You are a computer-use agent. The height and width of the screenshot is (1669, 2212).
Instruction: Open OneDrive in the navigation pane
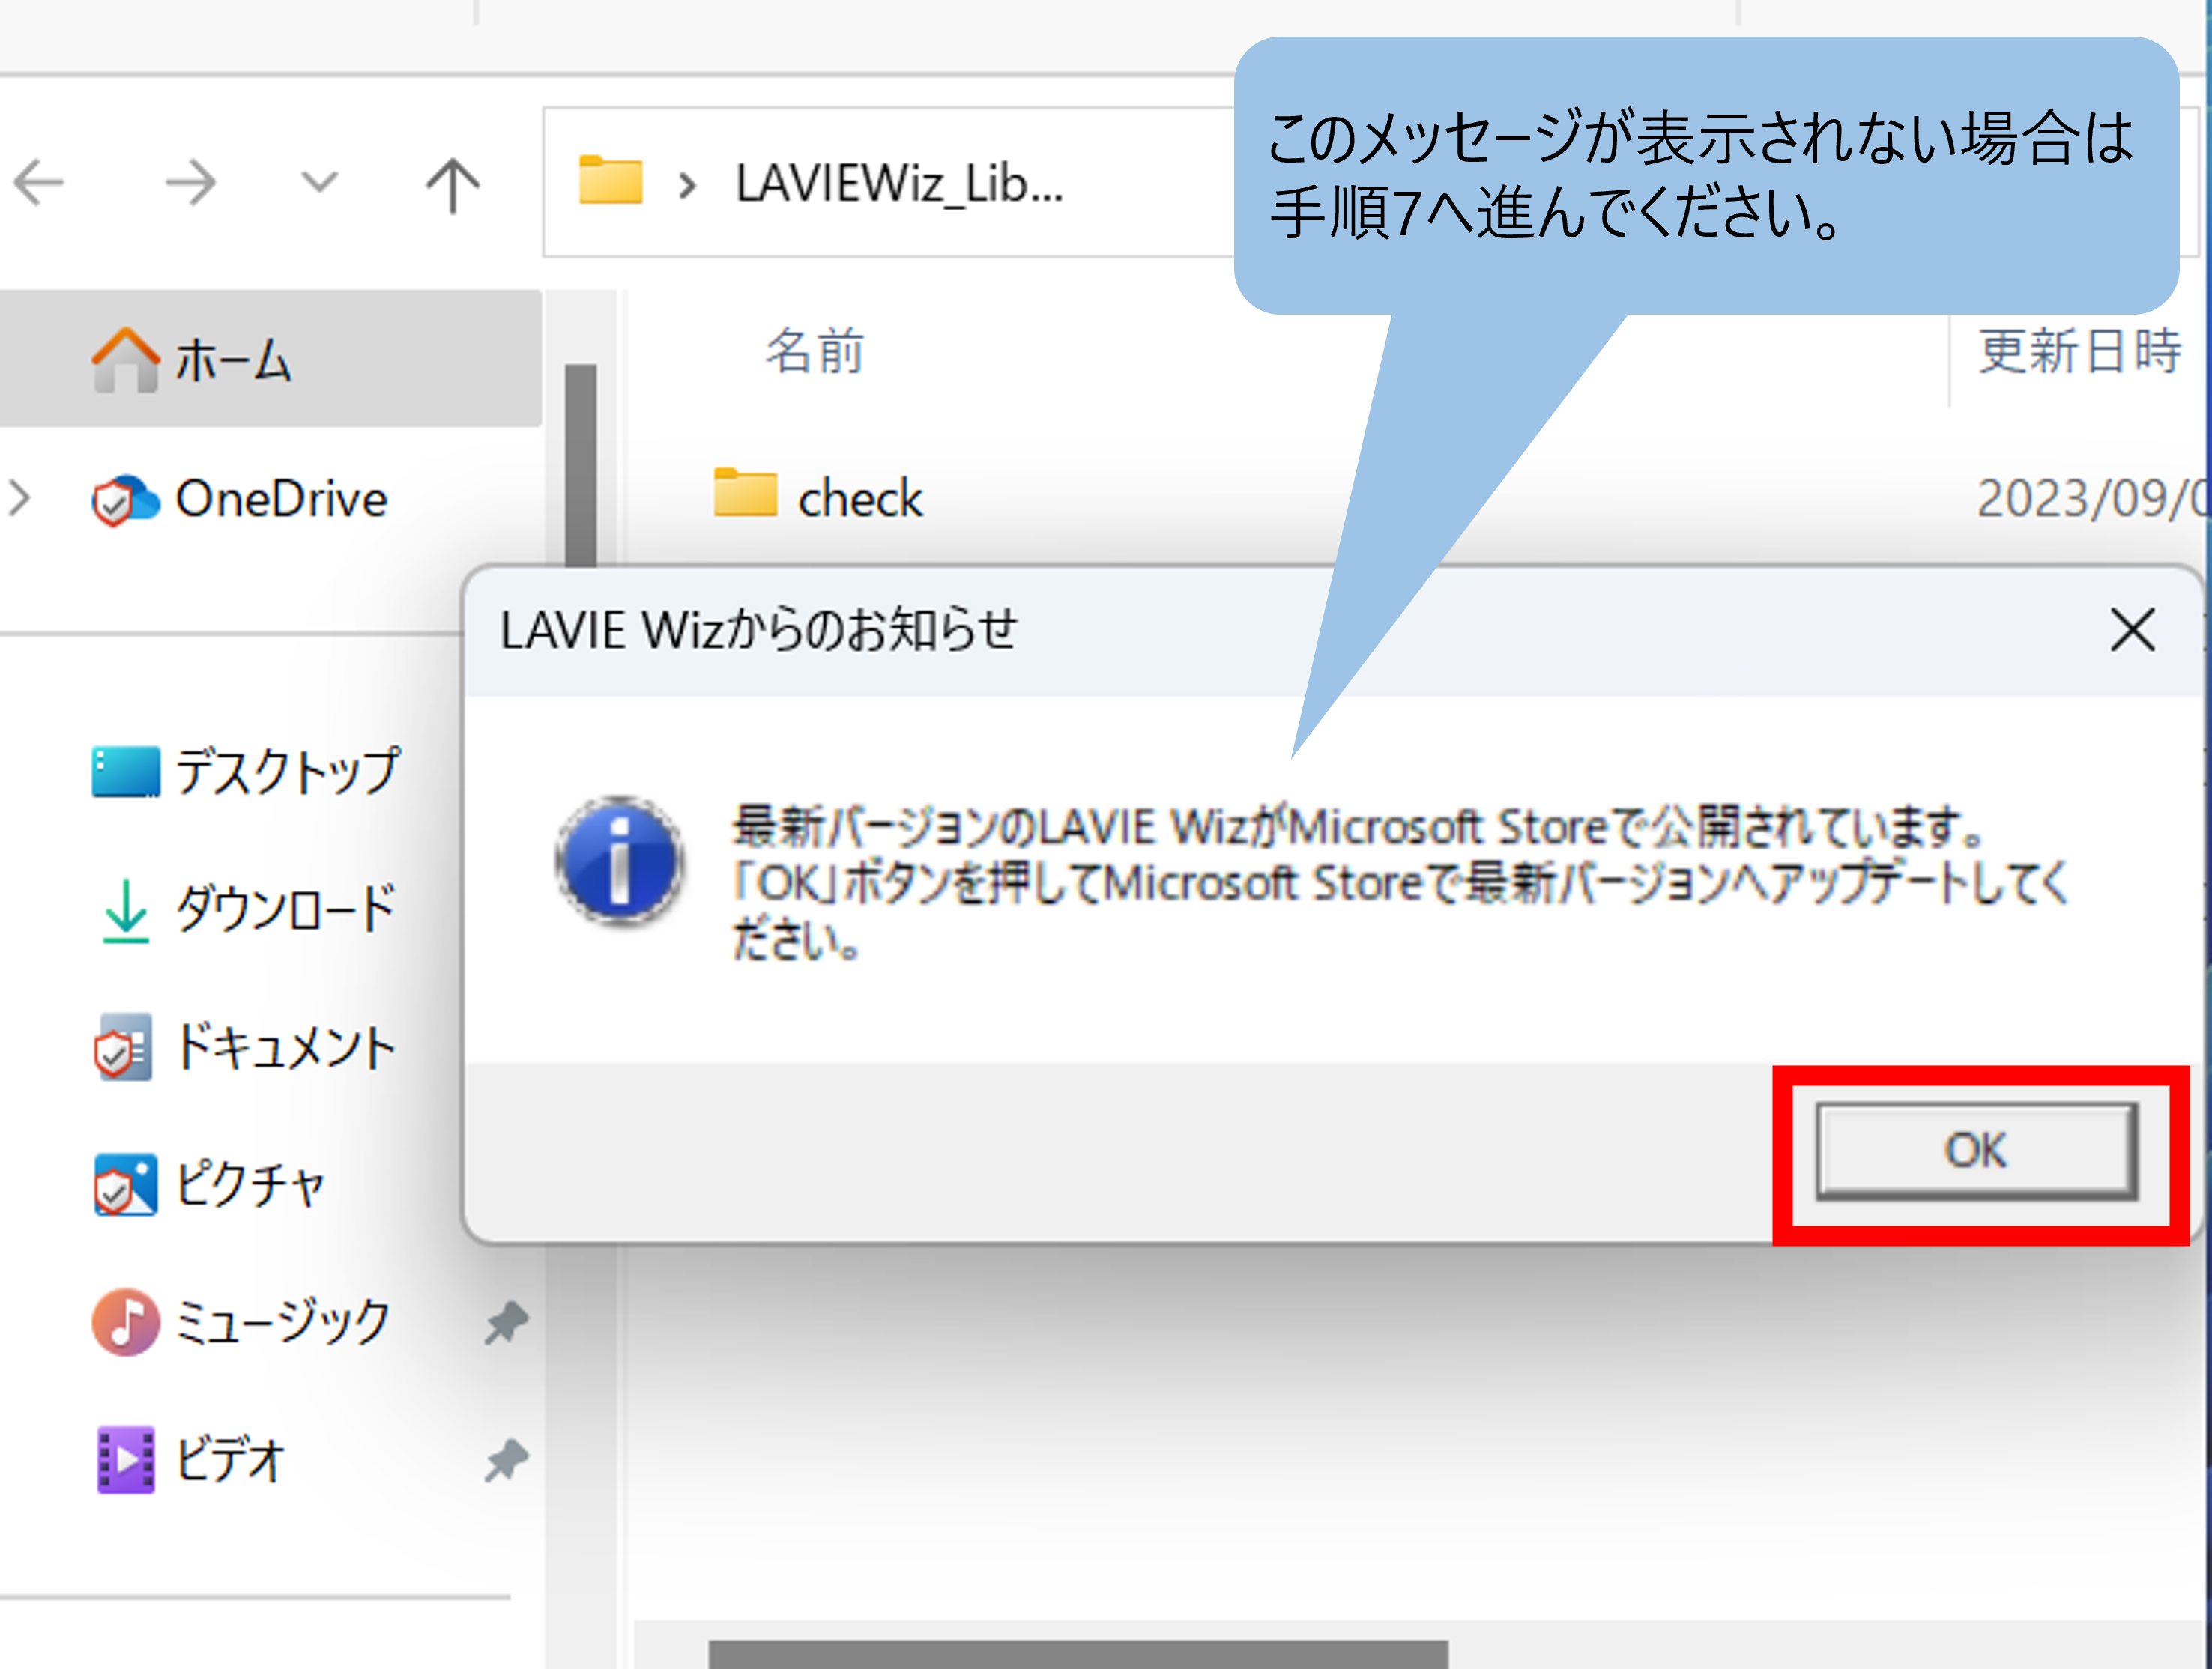click(x=281, y=498)
